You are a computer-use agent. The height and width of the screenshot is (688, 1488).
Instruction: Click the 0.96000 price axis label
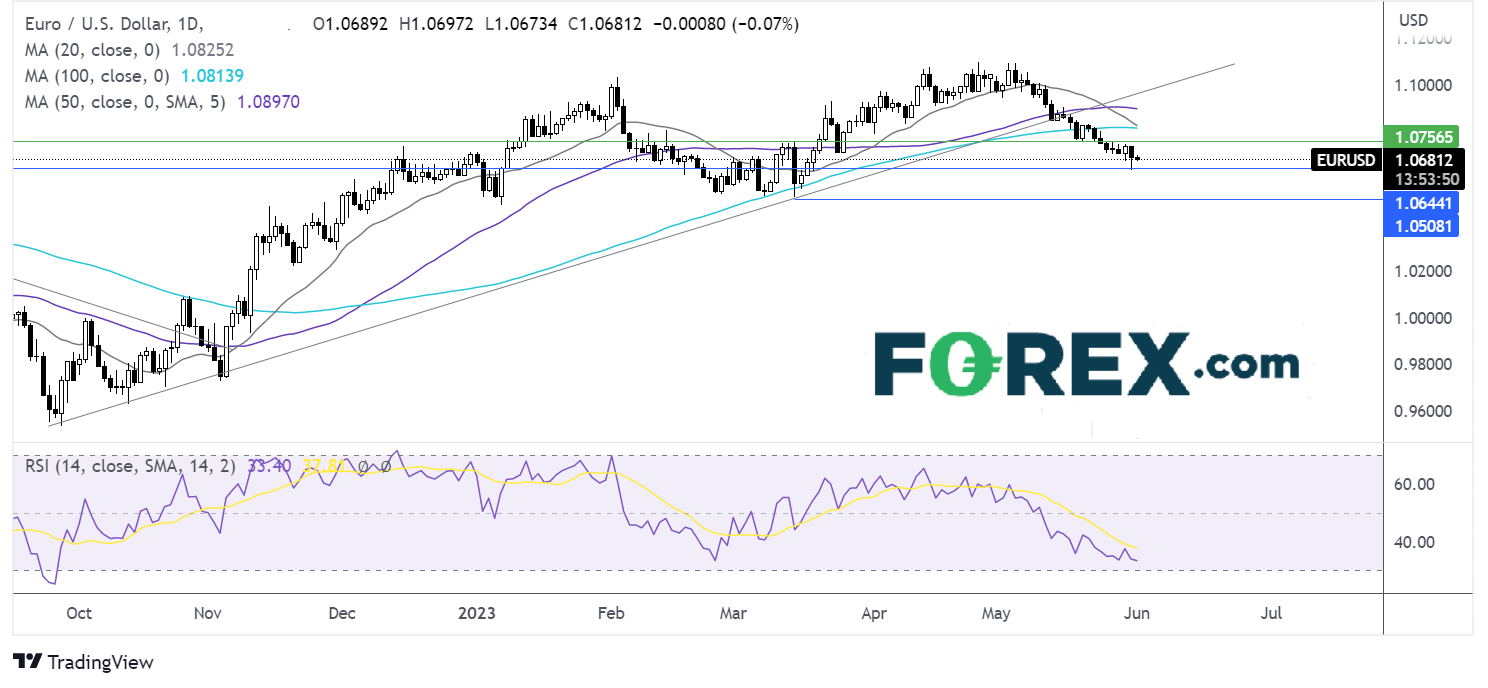coord(1425,411)
